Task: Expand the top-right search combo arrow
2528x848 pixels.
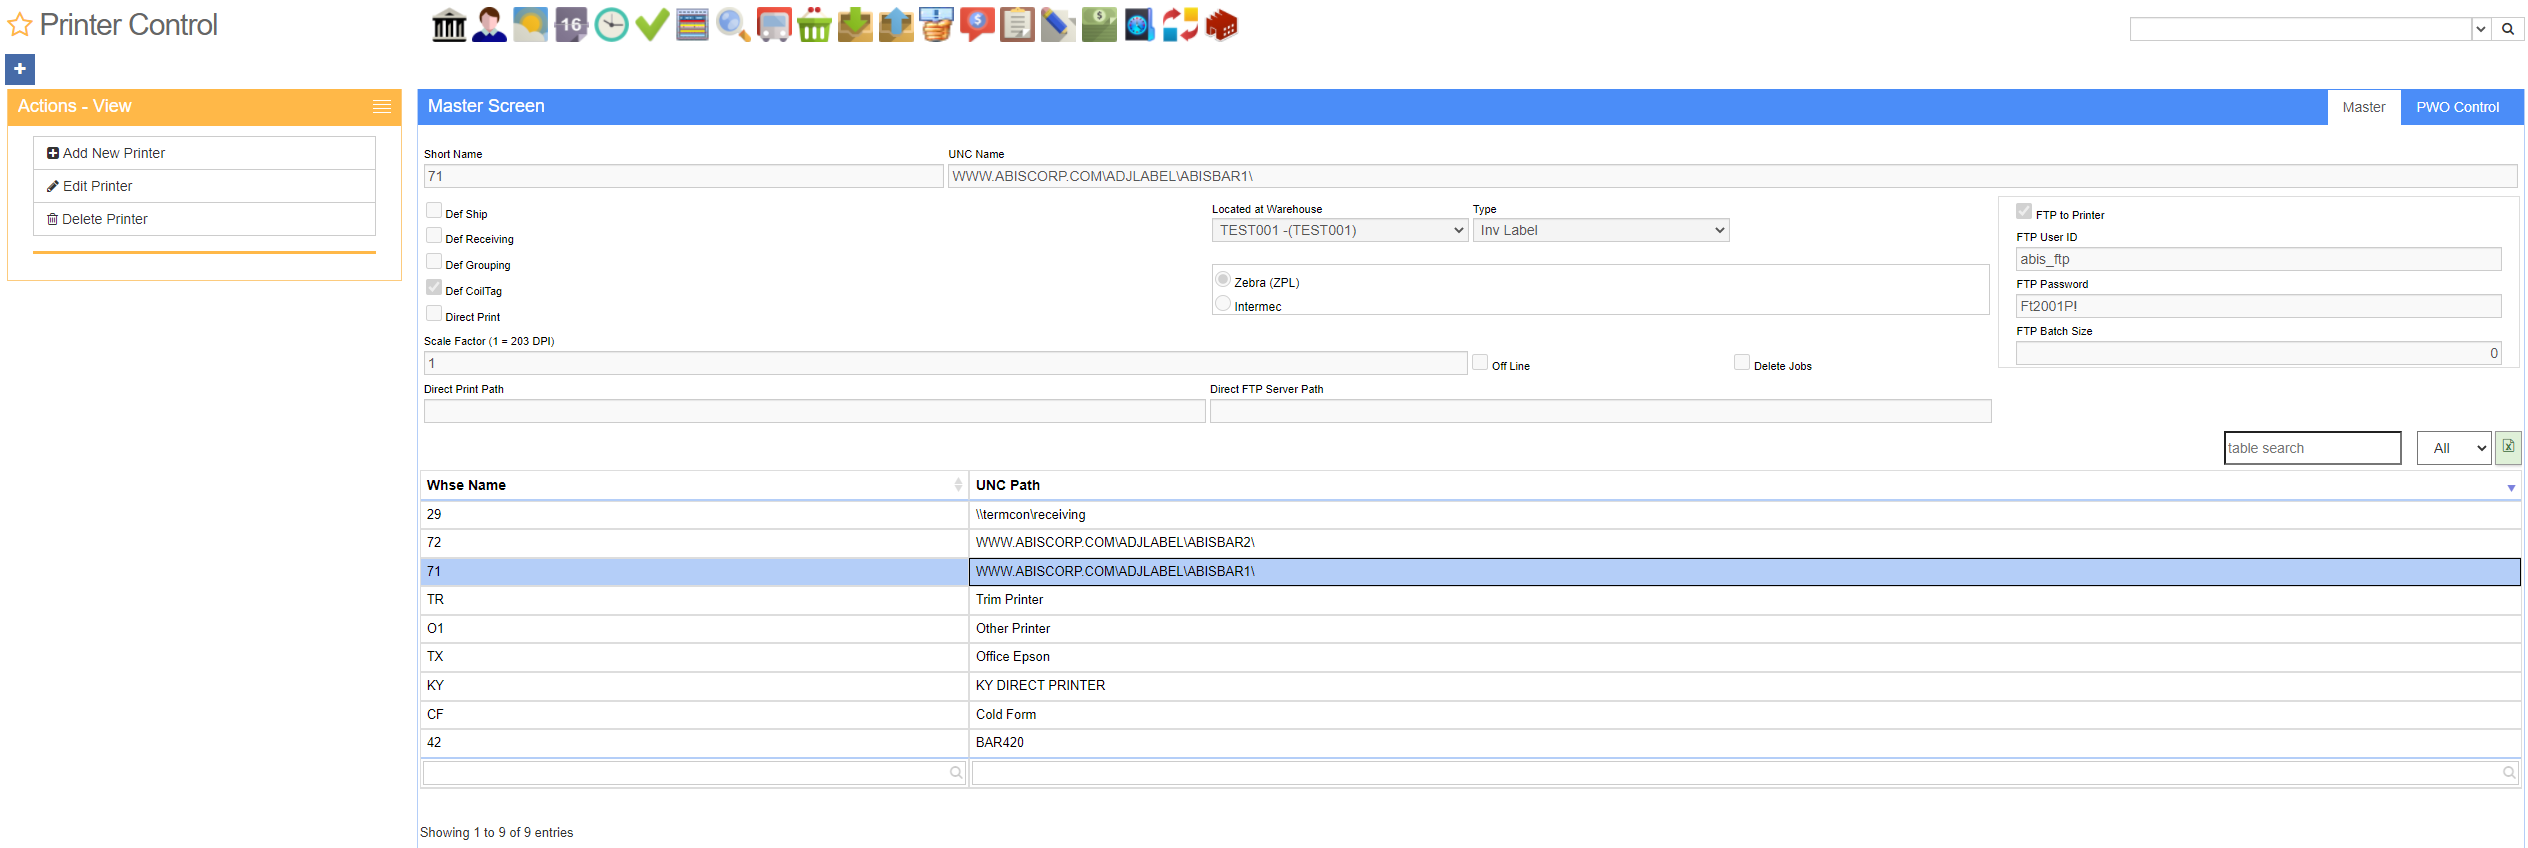Action: (x=2481, y=29)
